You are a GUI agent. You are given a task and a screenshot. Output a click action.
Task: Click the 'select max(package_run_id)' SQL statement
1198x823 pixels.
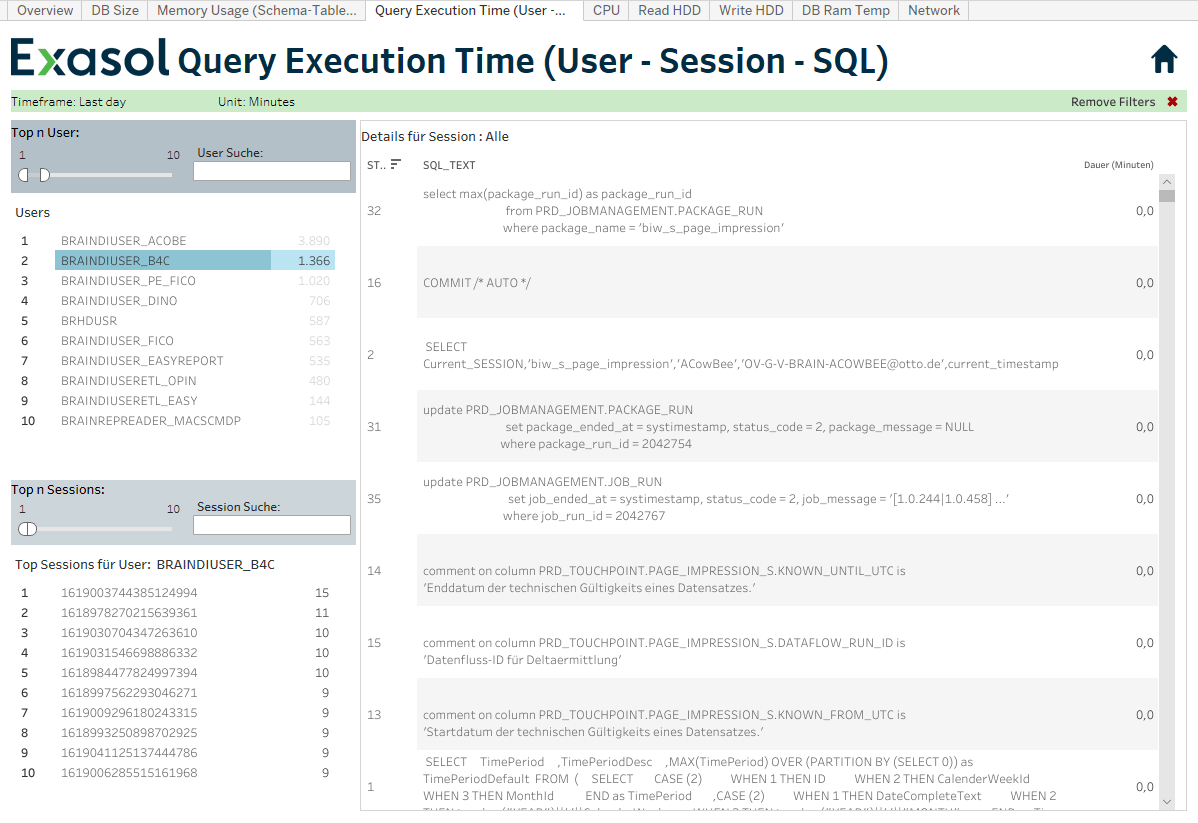(x=604, y=211)
